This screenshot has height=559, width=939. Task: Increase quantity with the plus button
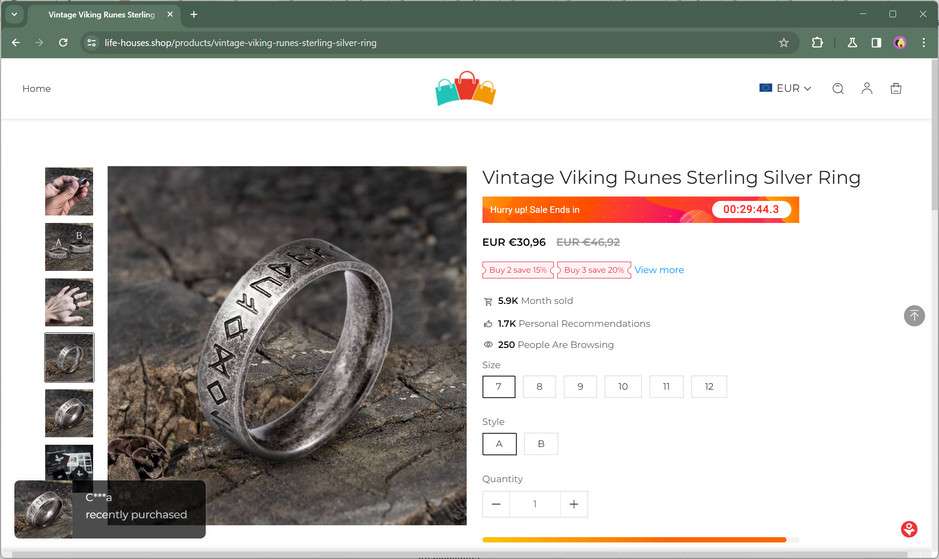[573, 504]
